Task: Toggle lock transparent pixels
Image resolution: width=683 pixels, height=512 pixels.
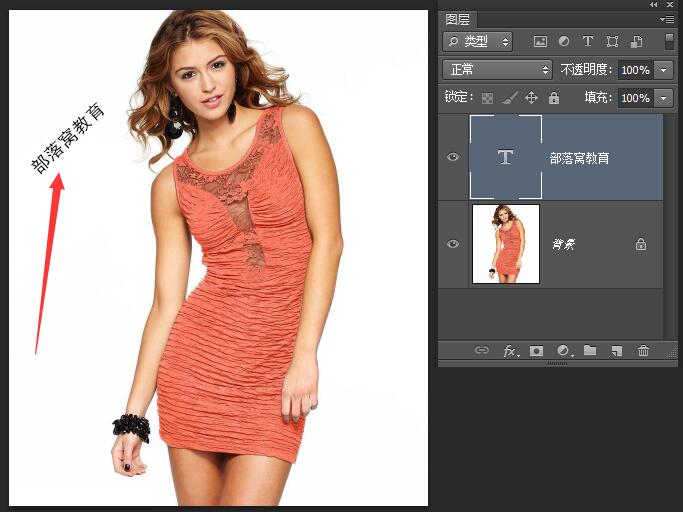Action: tap(488, 98)
